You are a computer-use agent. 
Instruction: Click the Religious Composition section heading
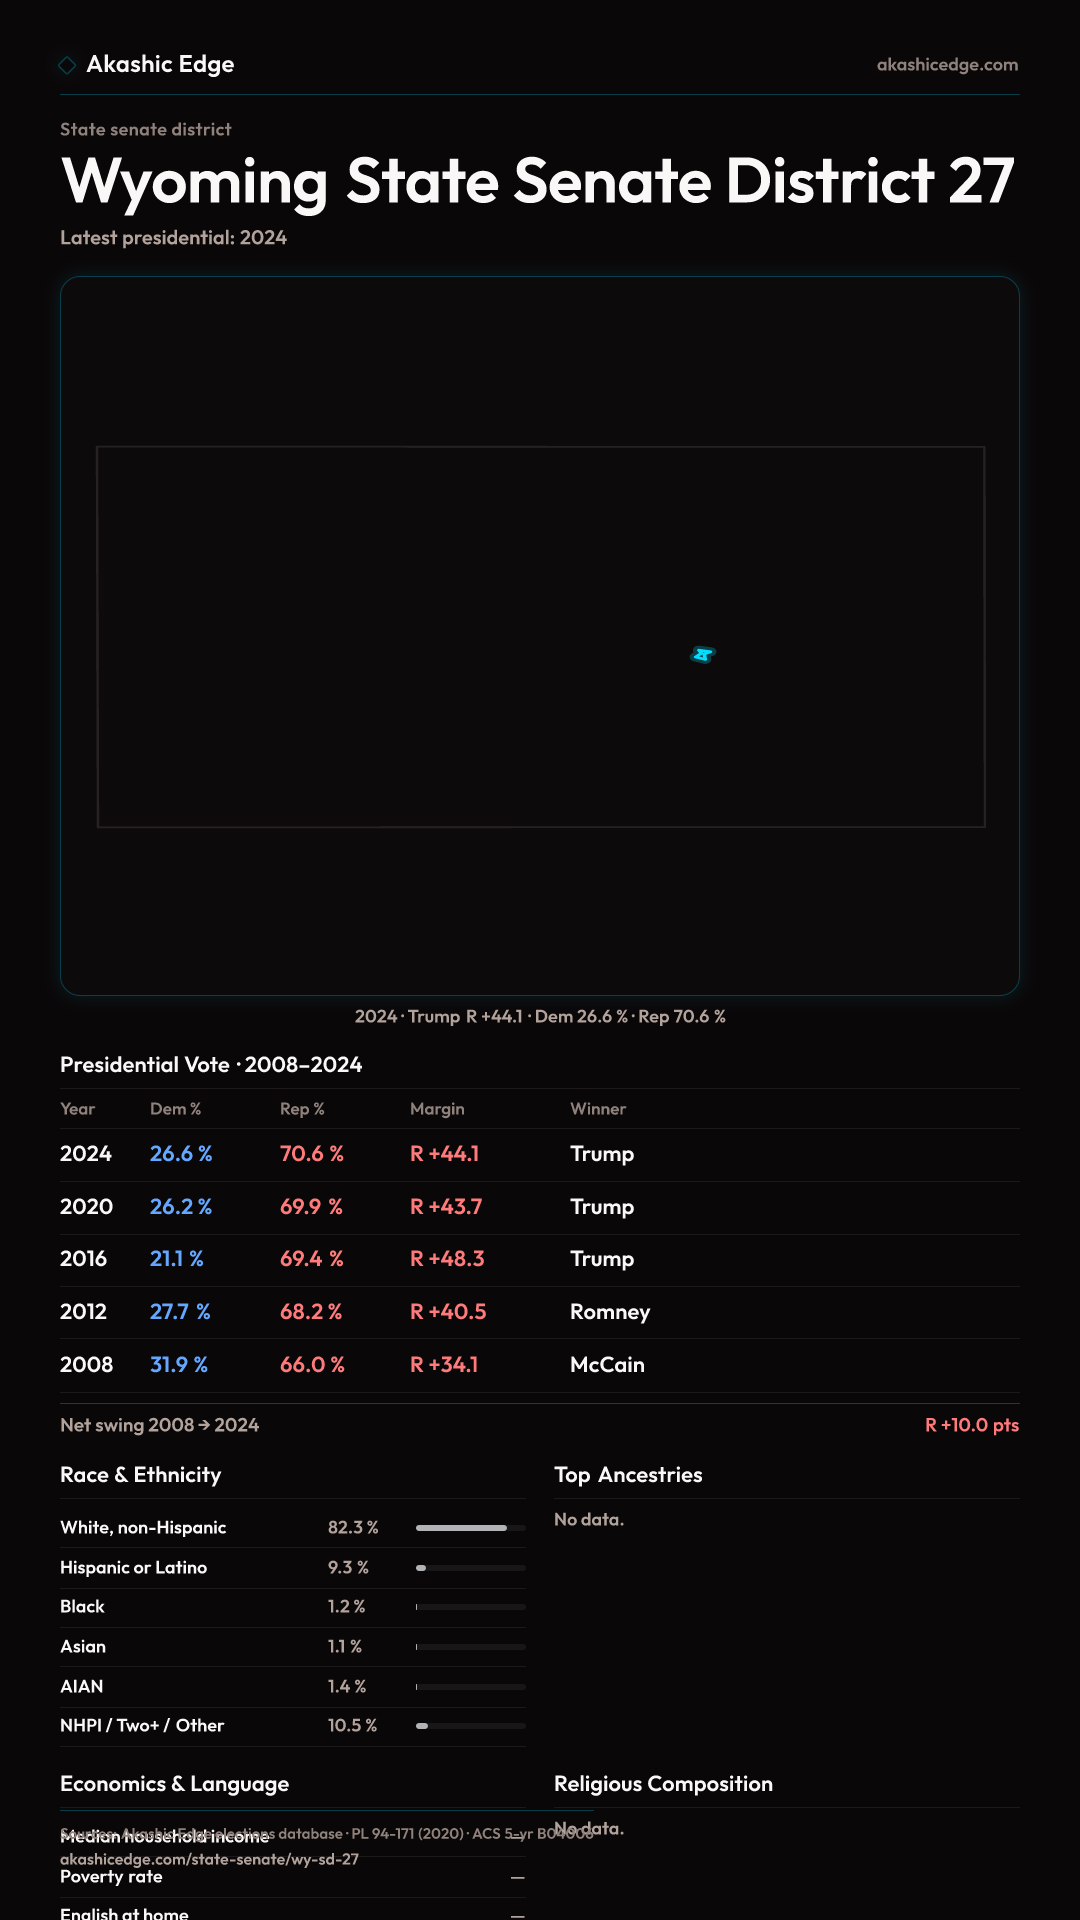pos(663,1784)
